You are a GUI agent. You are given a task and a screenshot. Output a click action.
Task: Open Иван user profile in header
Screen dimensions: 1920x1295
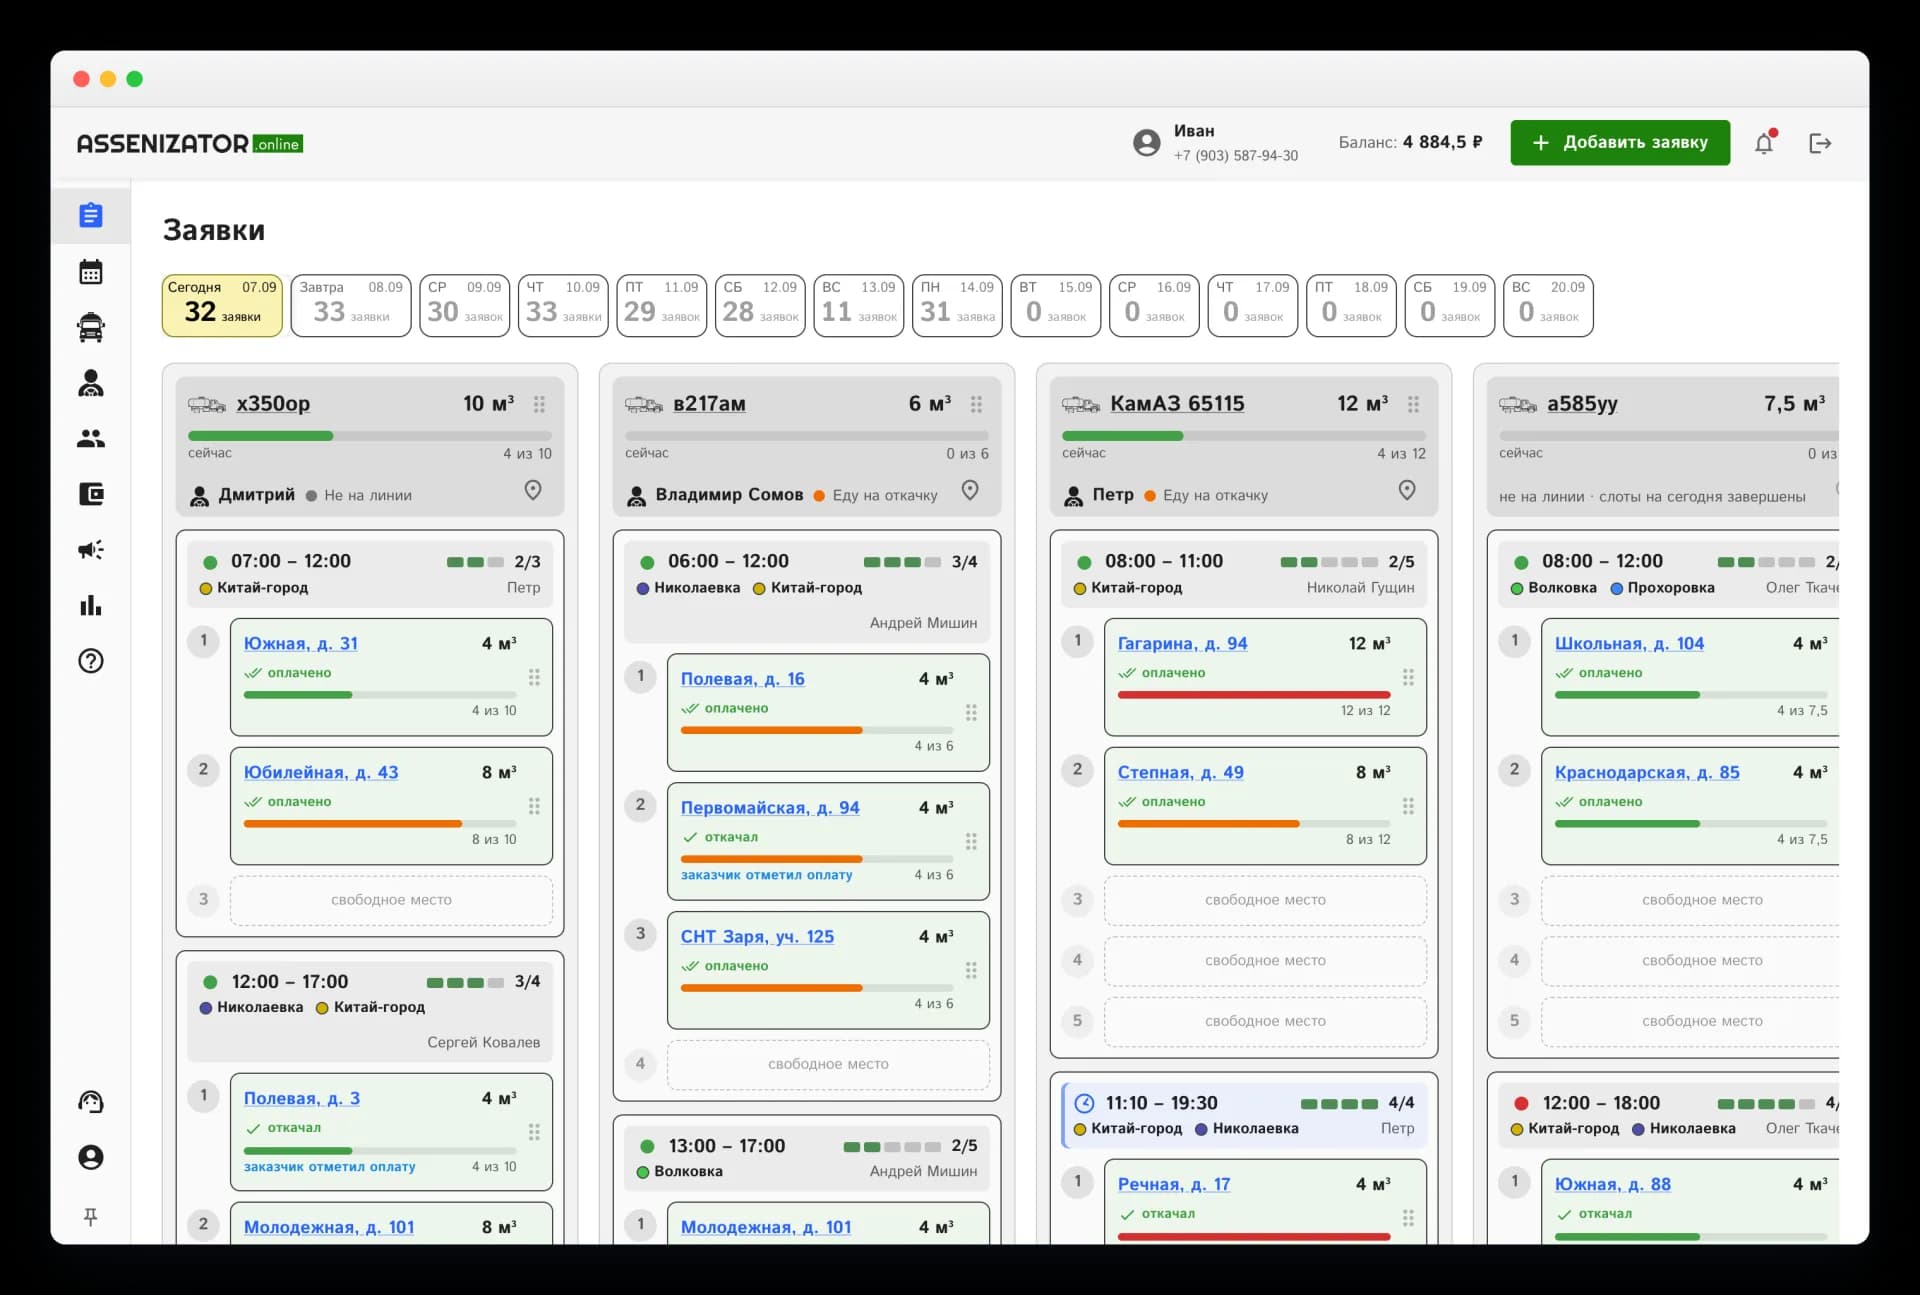tap(1215, 143)
